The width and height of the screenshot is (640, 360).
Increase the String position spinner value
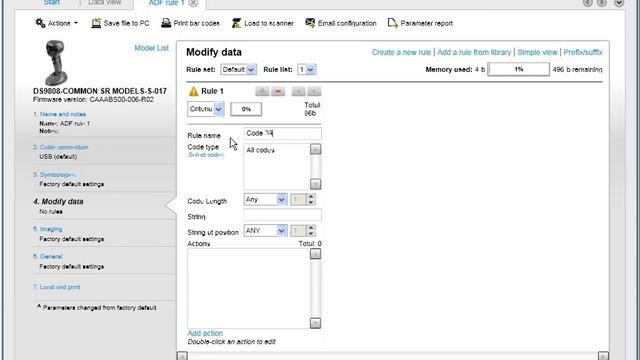click(311, 228)
